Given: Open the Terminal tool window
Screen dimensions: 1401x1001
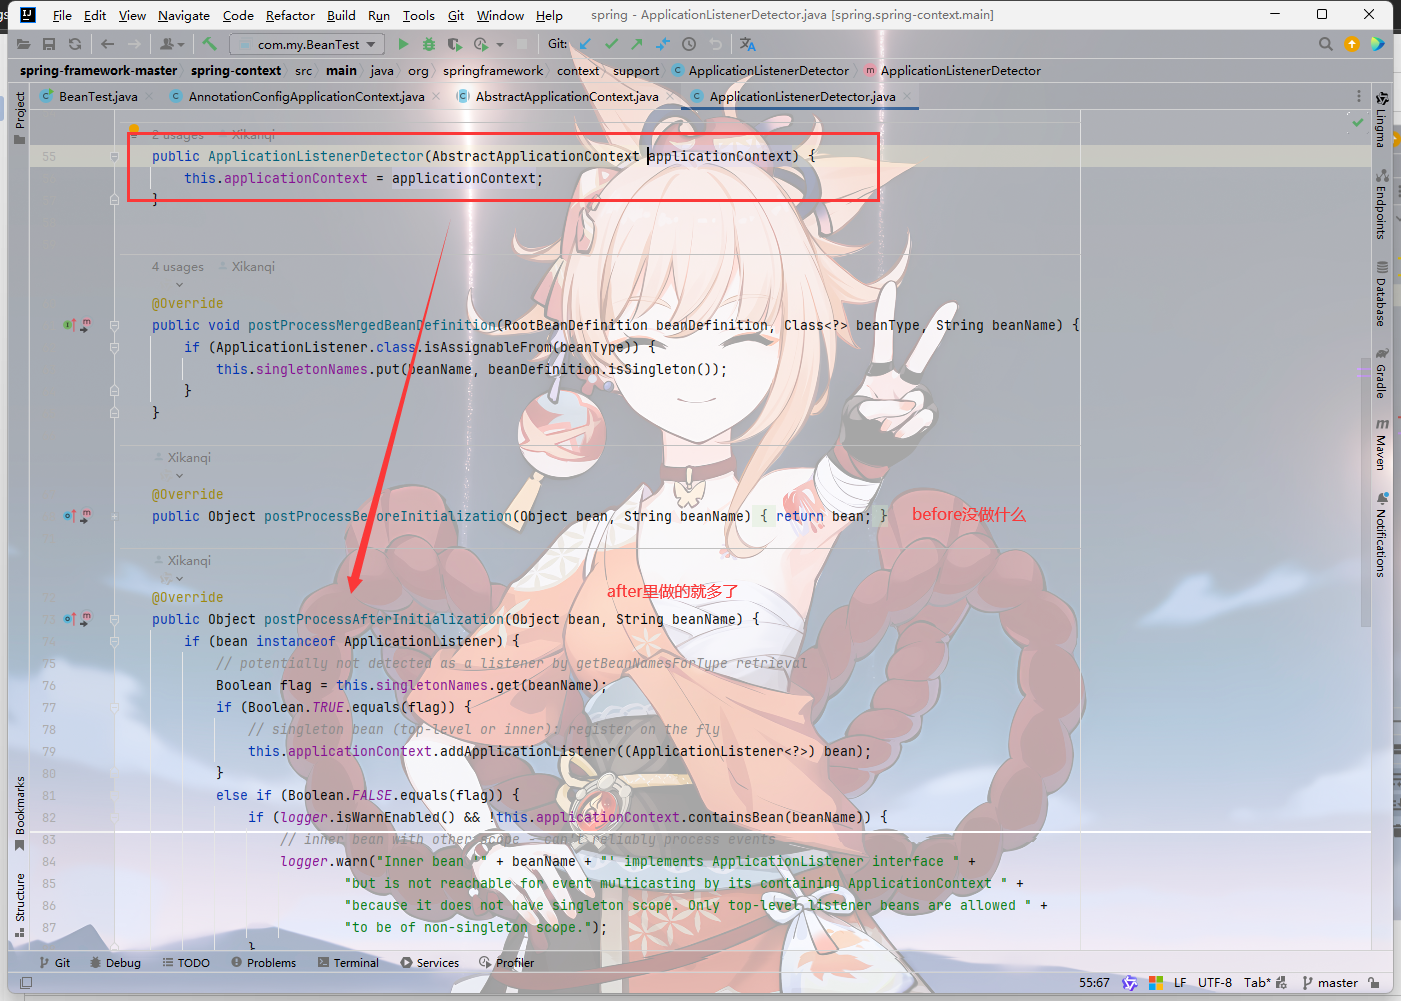Looking at the screenshot, I should tap(348, 962).
